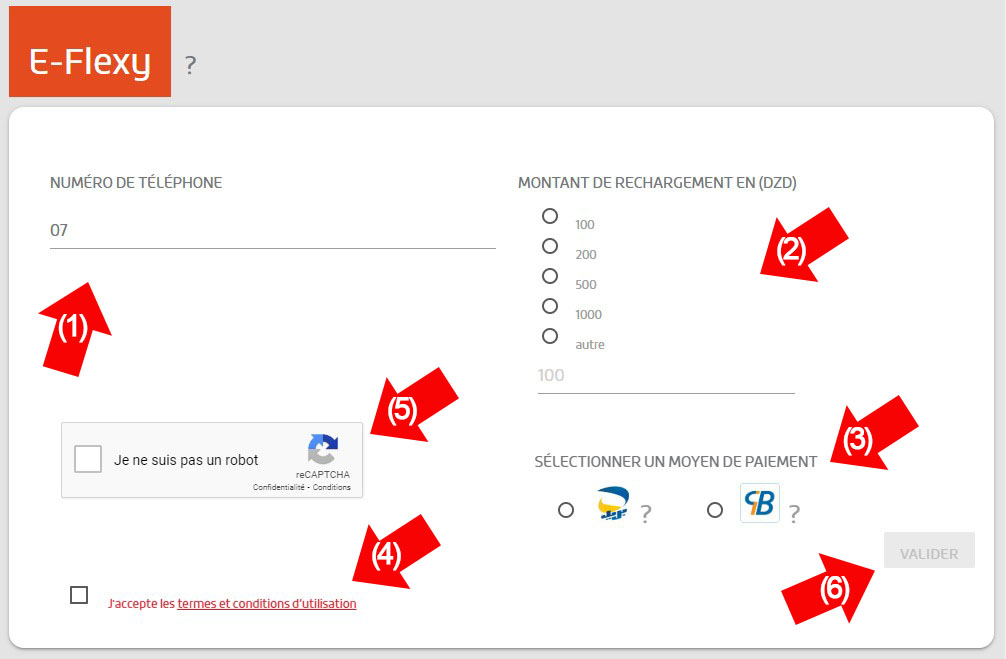Click the phone number input field
The width and height of the screenshot is (1006, 659).
(x=270, y=229)
